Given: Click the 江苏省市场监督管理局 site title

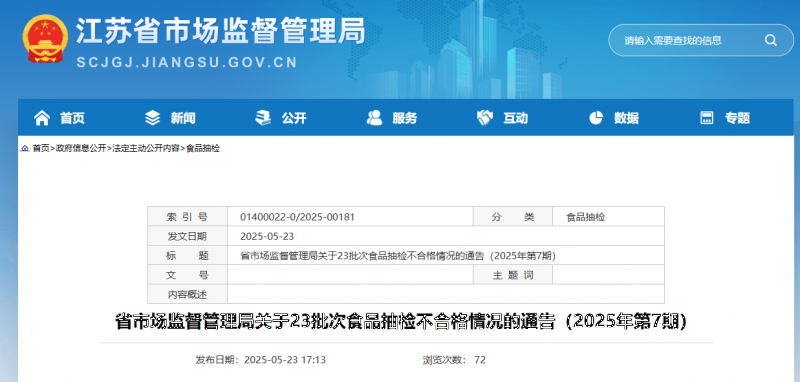Looking at the screenshot, I should coord(221,31).
